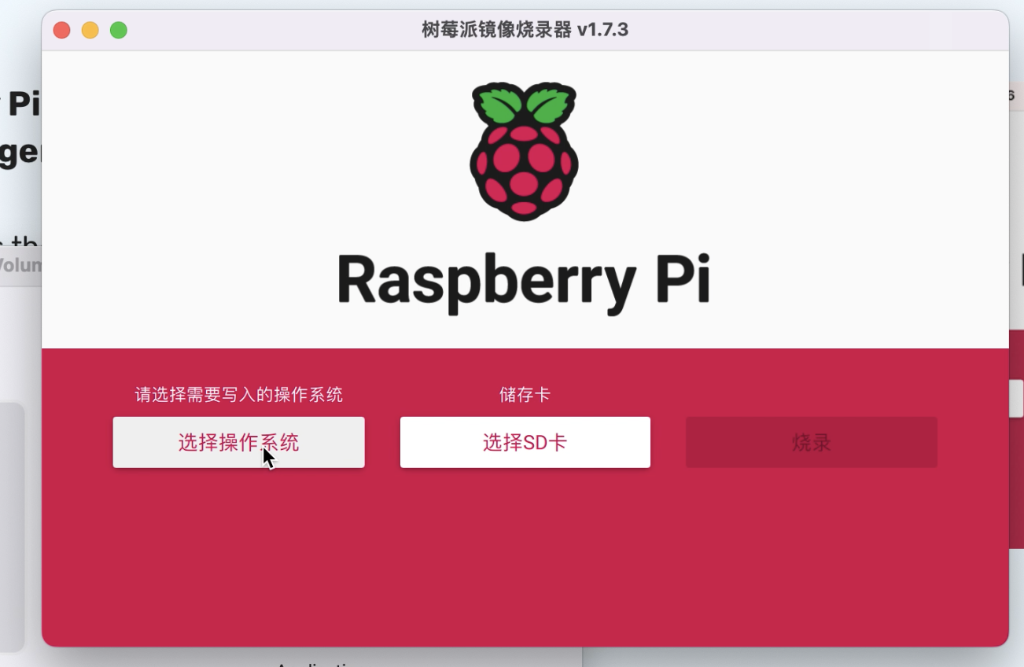Click the 请选择需要写入的操作系统 label
This screenshot has width=1024, height=667.
(x=238, y=395)
